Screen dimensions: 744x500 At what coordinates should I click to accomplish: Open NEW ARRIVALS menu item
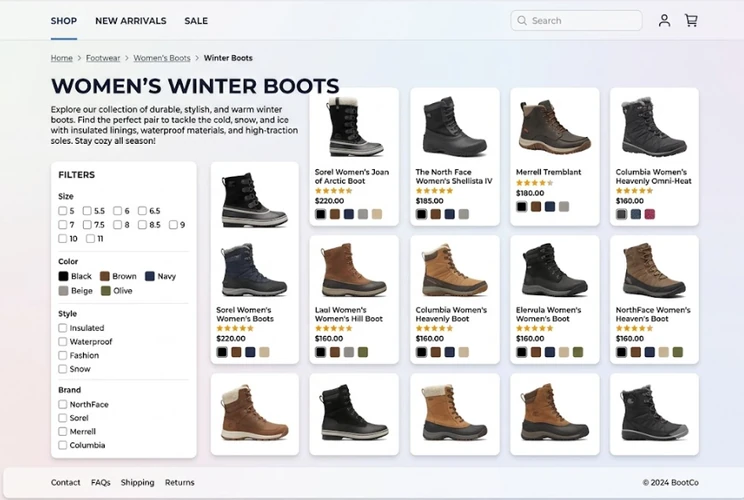130,21
